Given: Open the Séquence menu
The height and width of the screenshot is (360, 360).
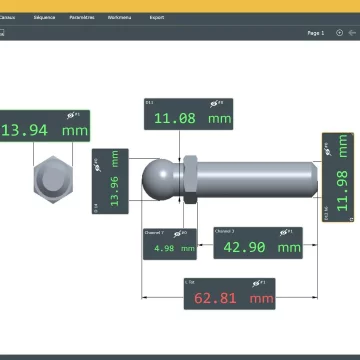Looking at the screenshot, I should (x=44, y=17).
